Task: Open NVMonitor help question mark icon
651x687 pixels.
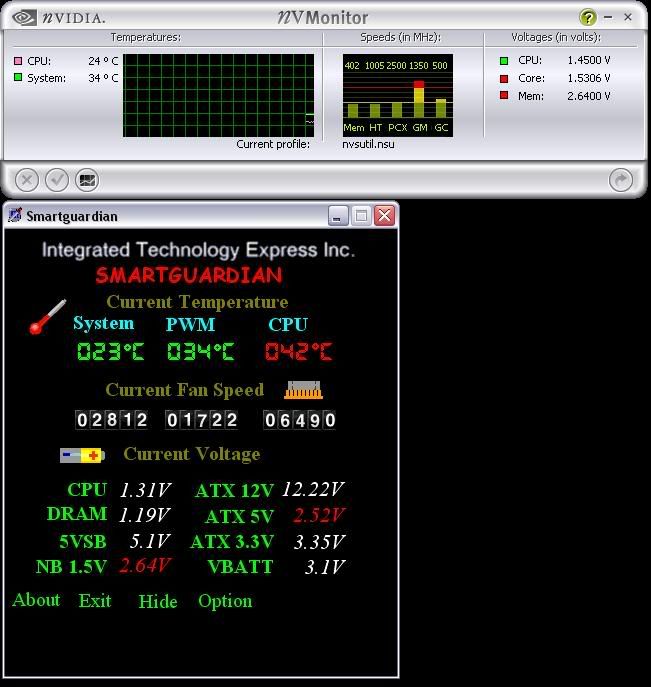Action: pos(588,18)
